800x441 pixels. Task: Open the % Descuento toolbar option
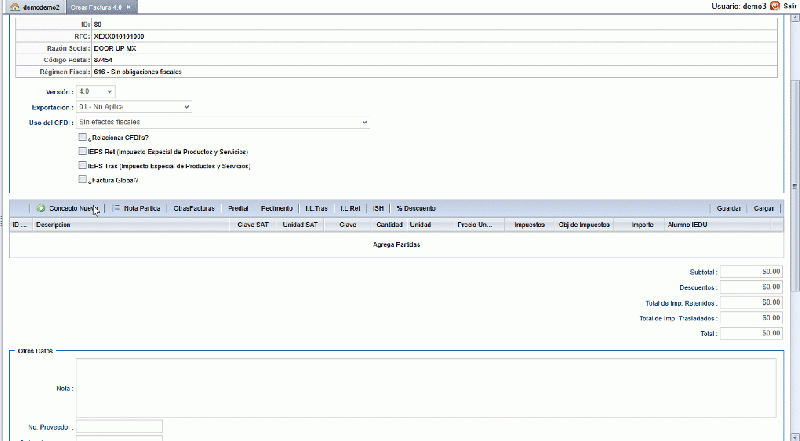(416, 208)
